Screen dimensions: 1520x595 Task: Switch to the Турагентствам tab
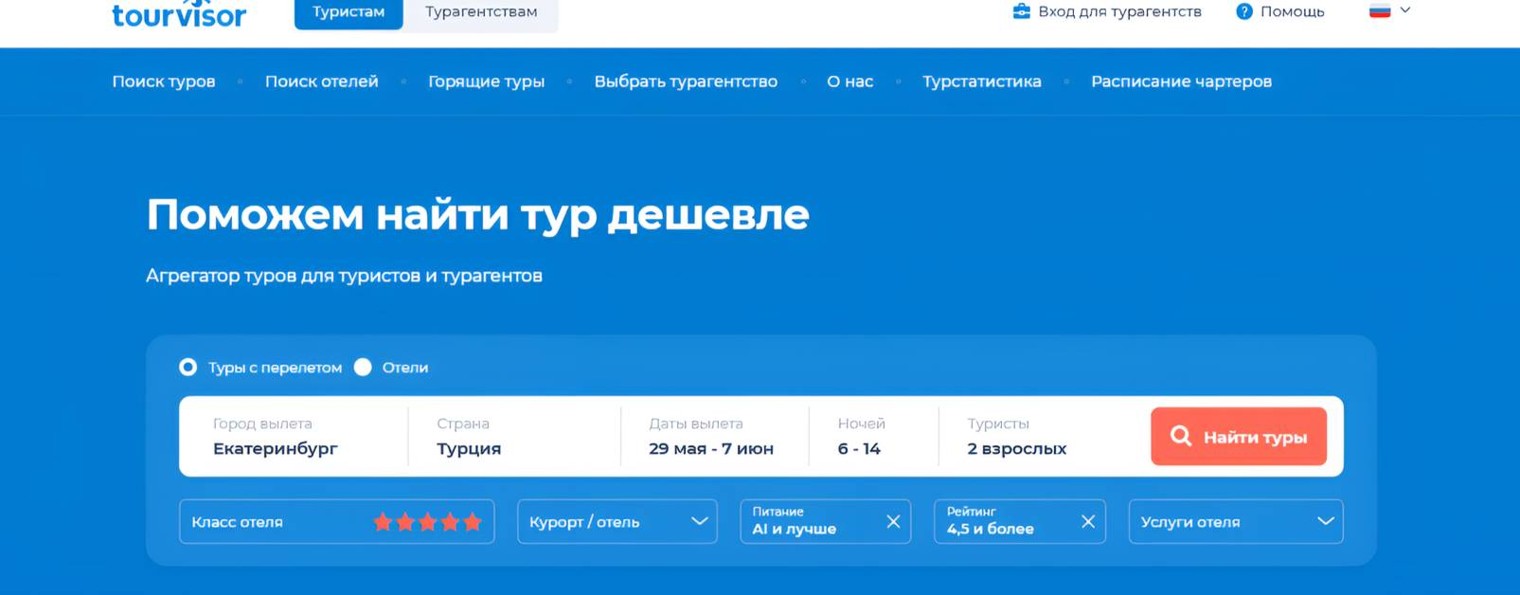pyautogui.click(x=481, y=12)
